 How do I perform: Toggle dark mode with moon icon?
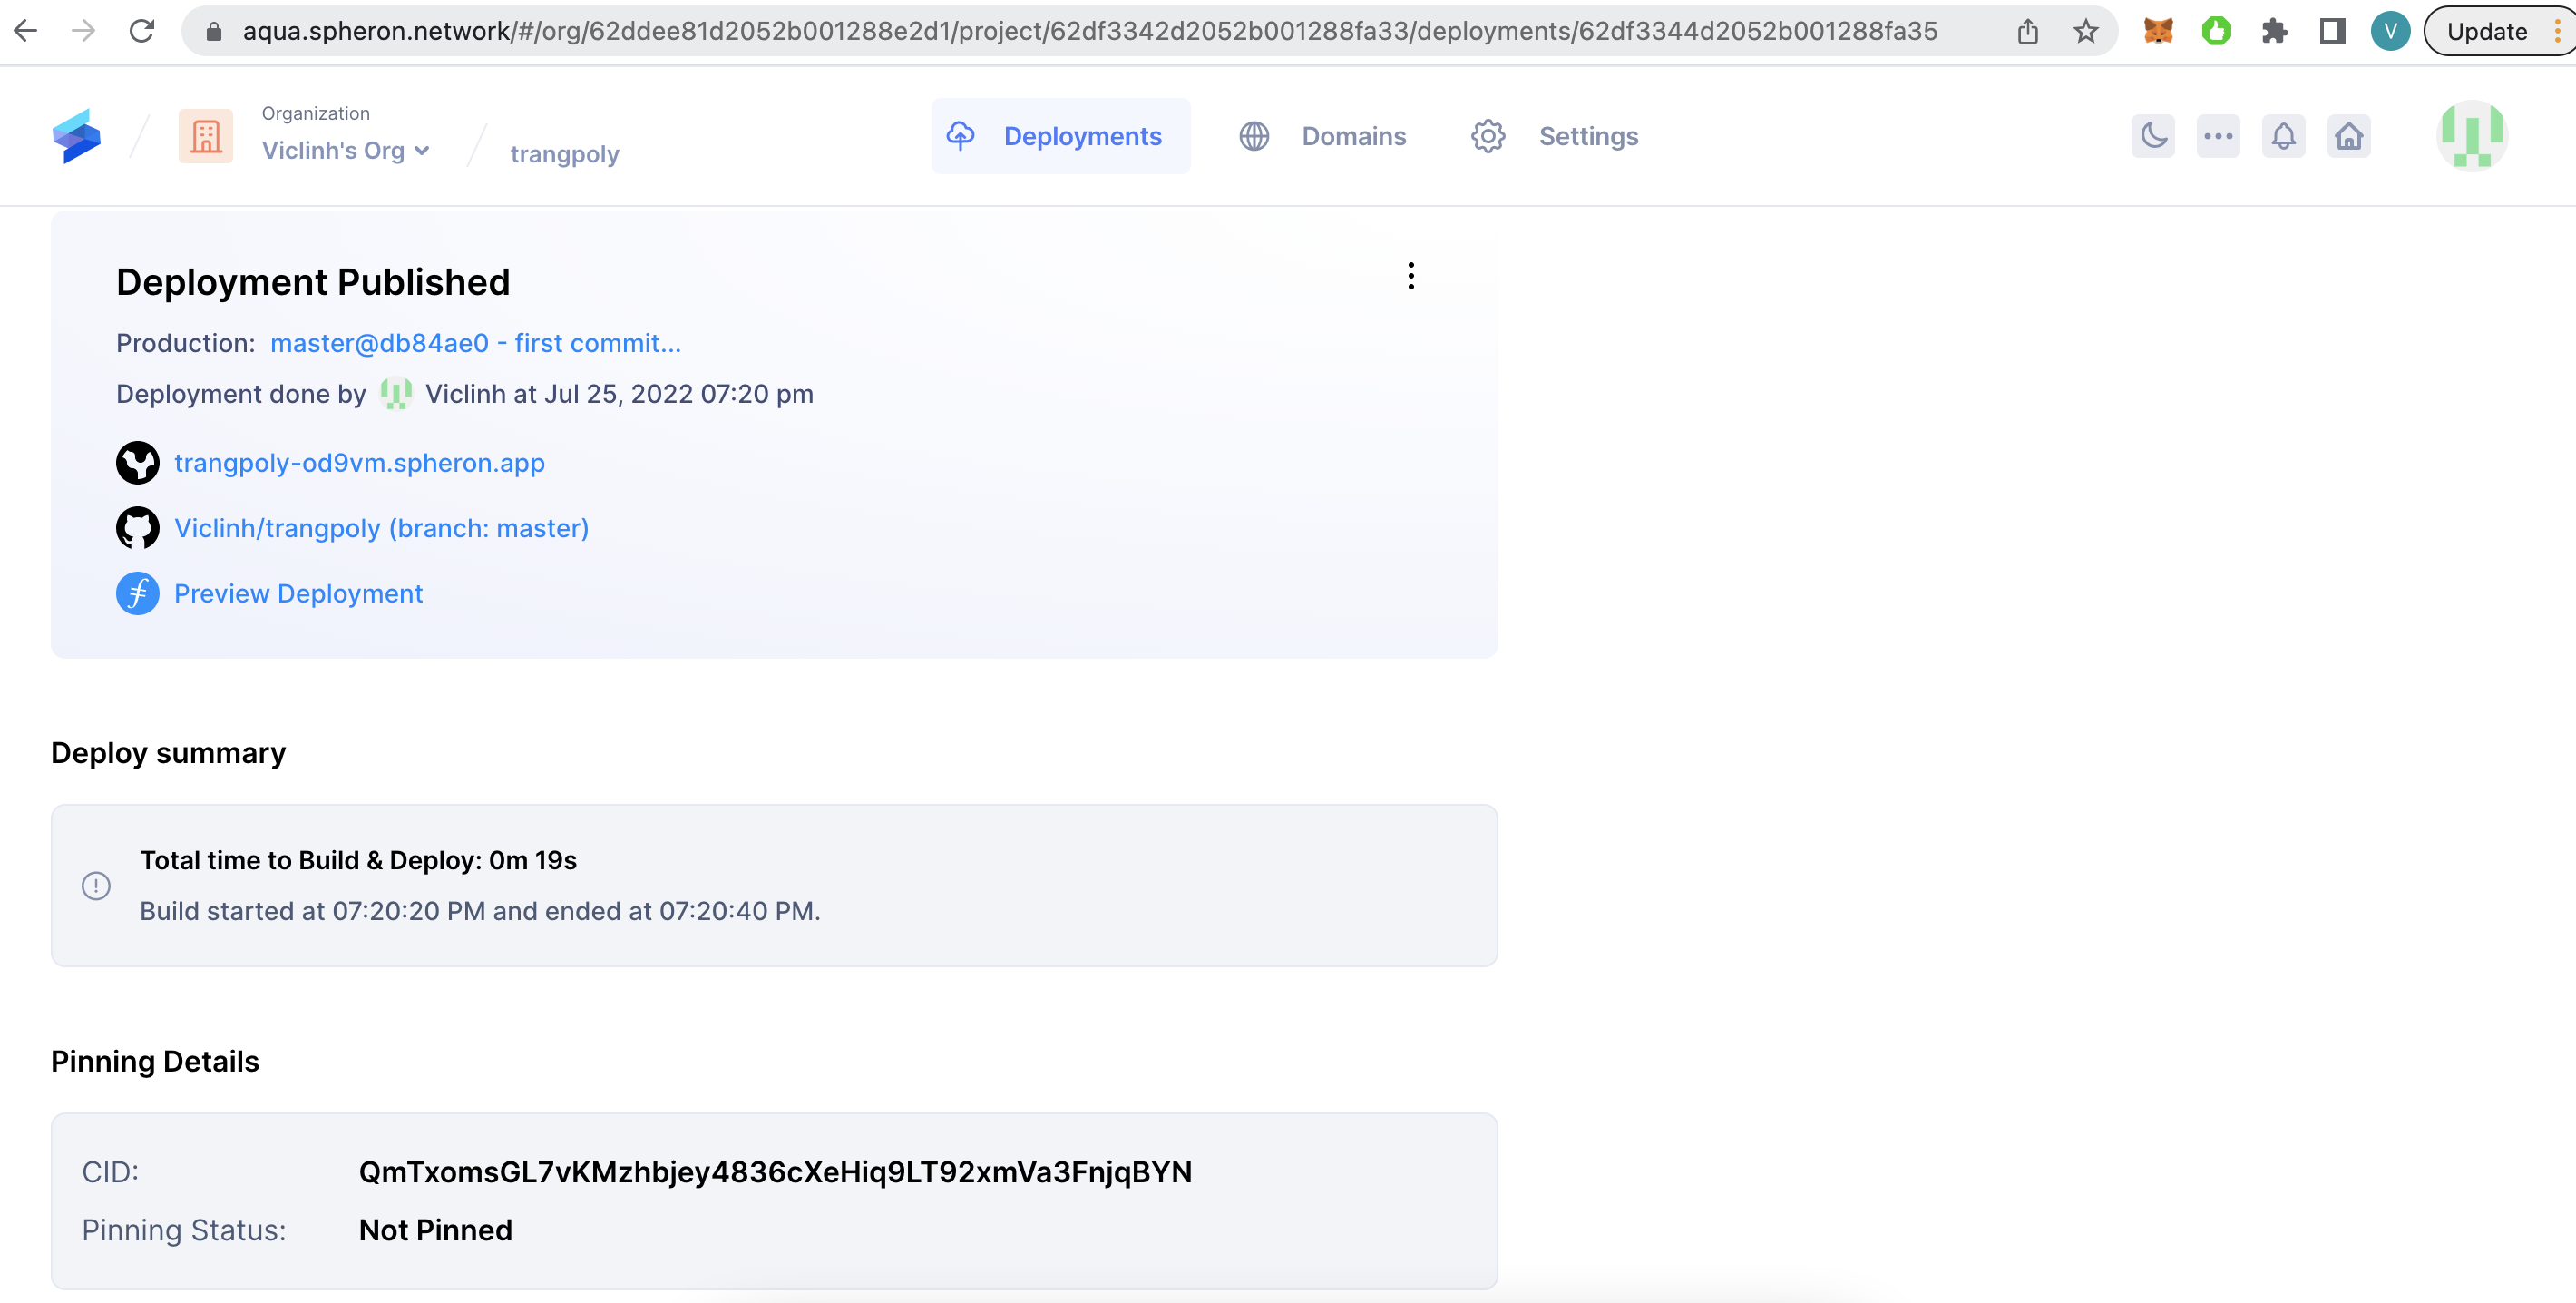click(x=2153, y=136)
